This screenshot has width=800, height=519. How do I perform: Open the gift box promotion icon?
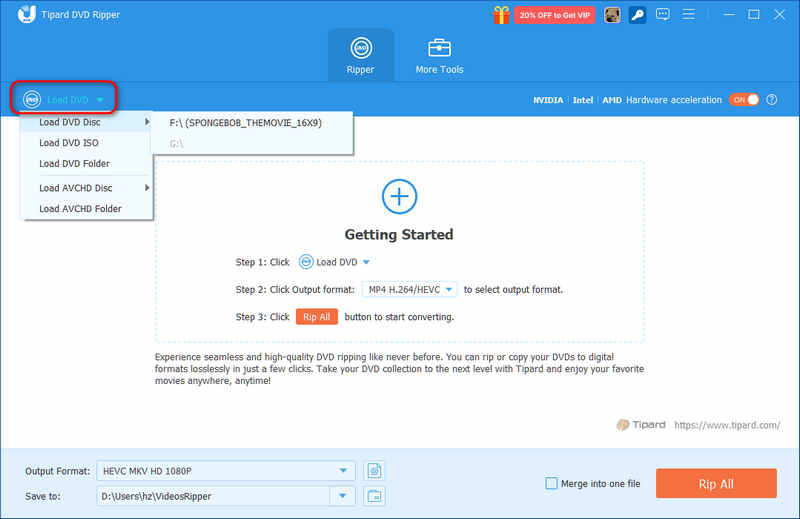[x=501, y=15]
